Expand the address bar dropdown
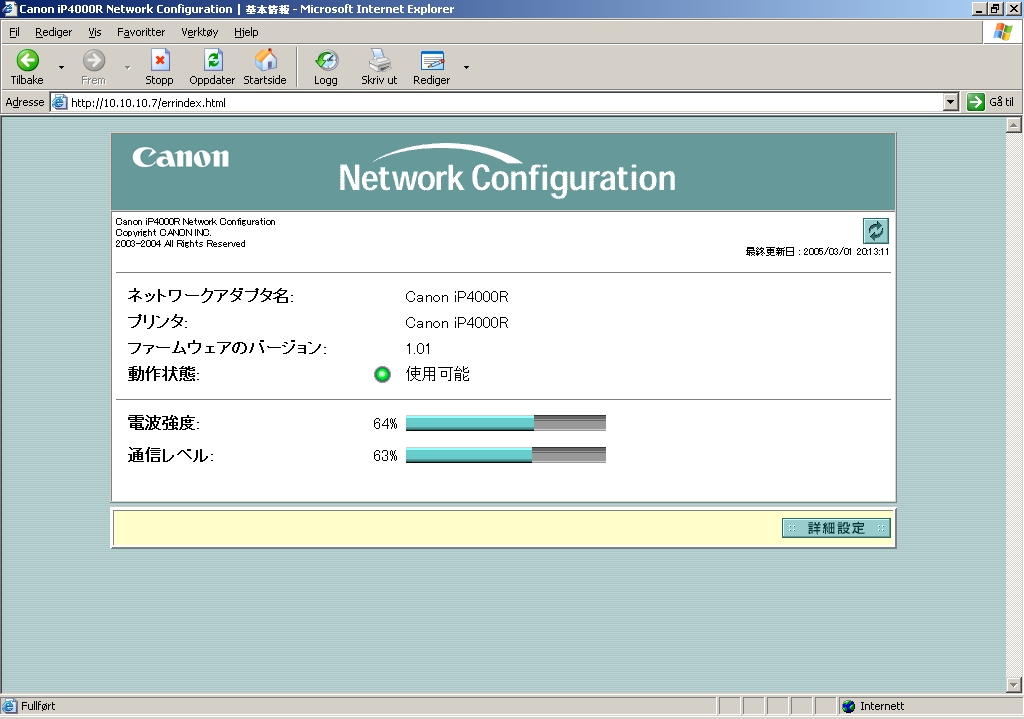 coord(951,103)
